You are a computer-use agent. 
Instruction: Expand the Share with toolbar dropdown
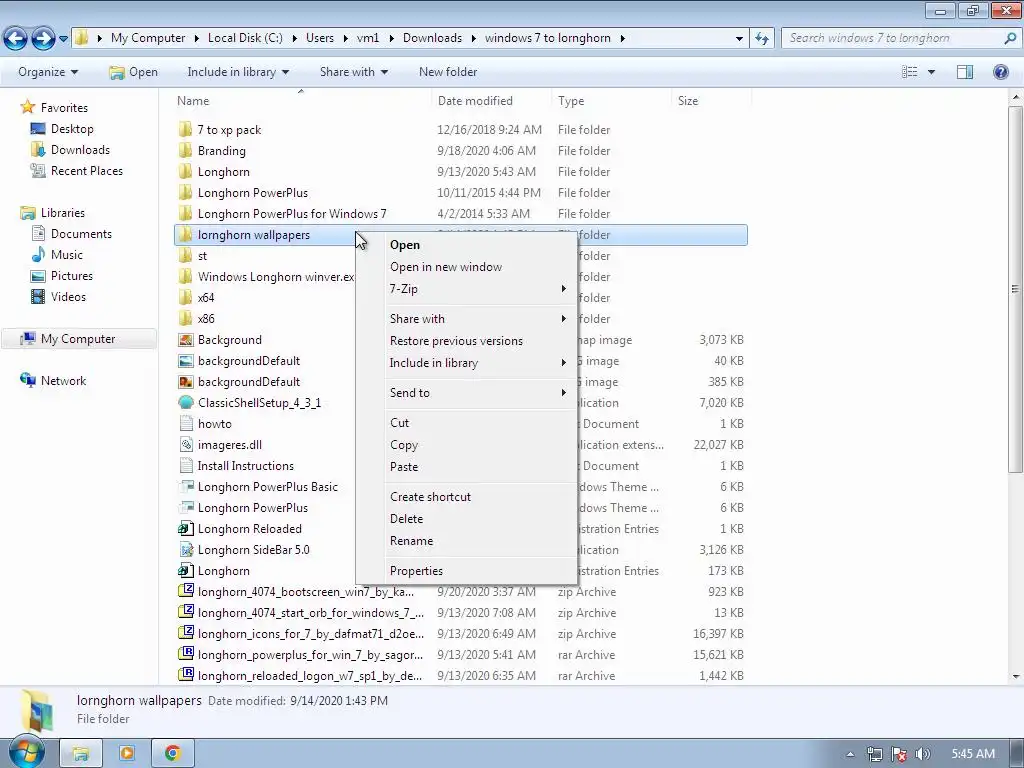353,72
